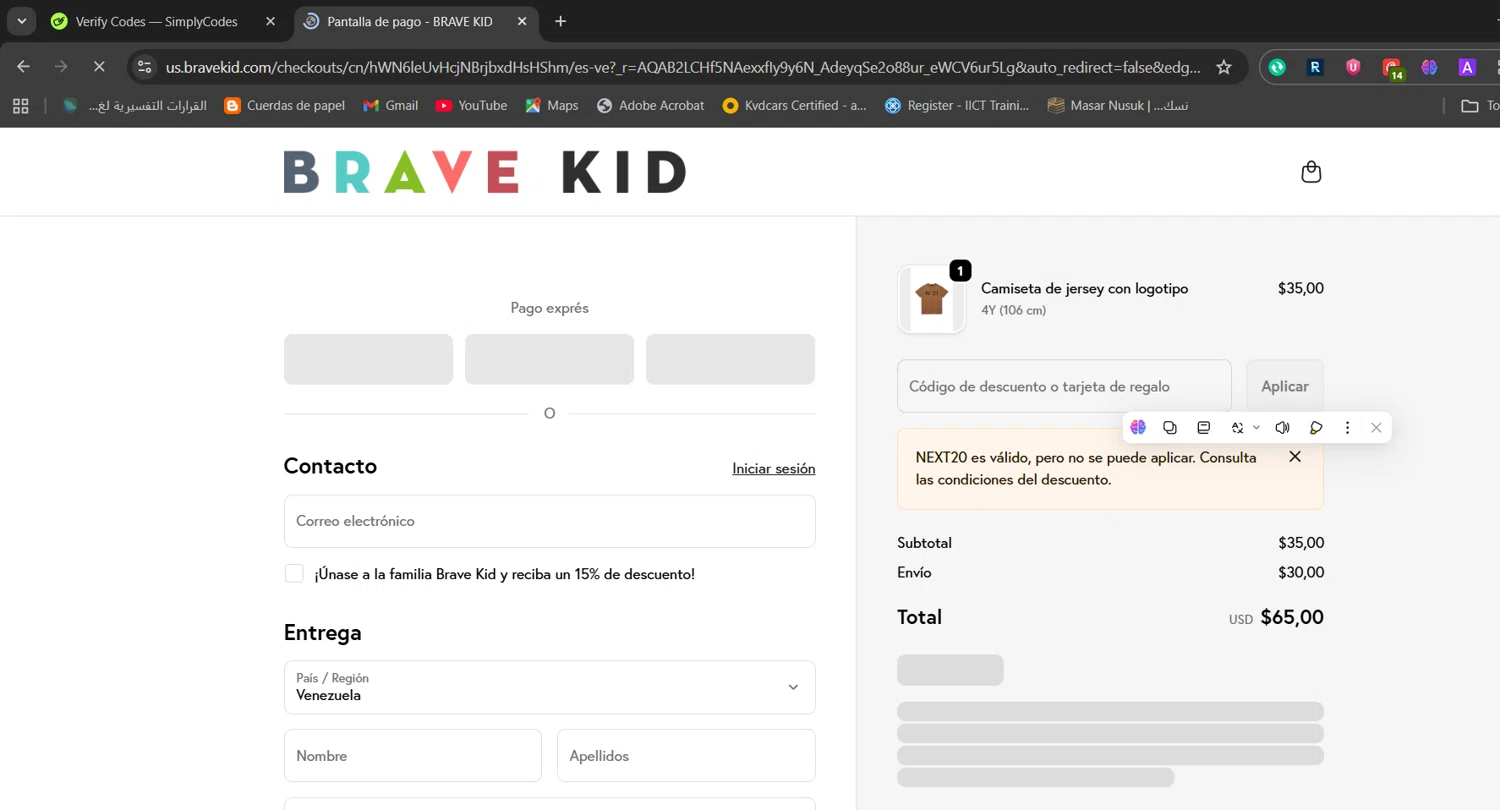The height and width of the screenshot is (810, 1500).
Task: Click the Camiseta de jersey con logotipo text
Action: pyautogui.click(x=1084, y=288)
